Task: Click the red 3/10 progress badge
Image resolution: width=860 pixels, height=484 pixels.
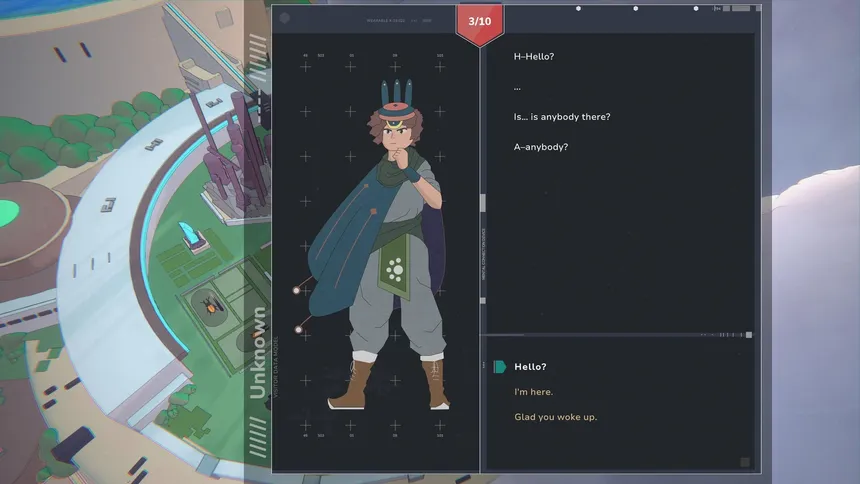Action: 479,24
